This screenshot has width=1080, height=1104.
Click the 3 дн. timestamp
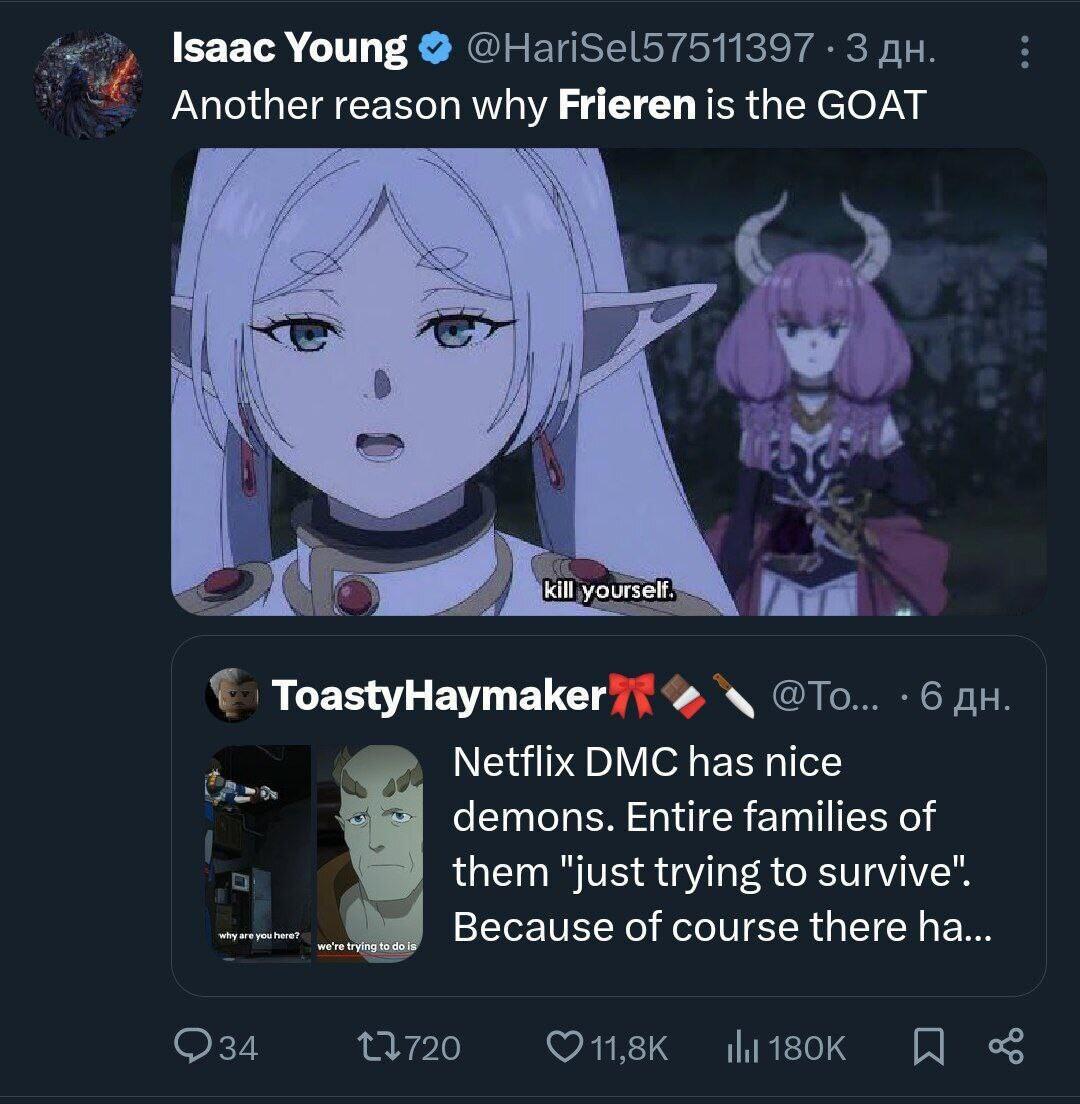(x=891, y=49)
